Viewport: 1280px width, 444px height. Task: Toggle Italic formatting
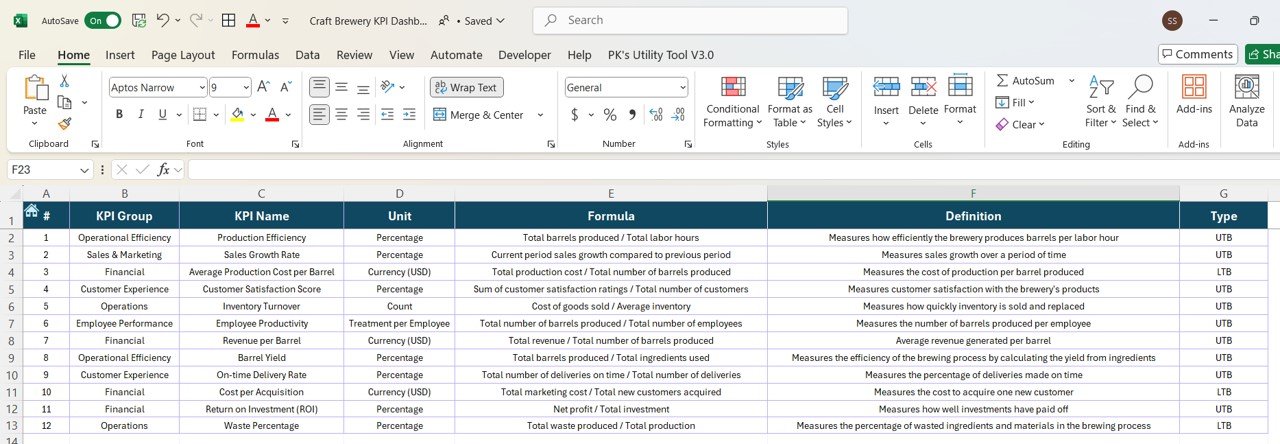point(142,115)
